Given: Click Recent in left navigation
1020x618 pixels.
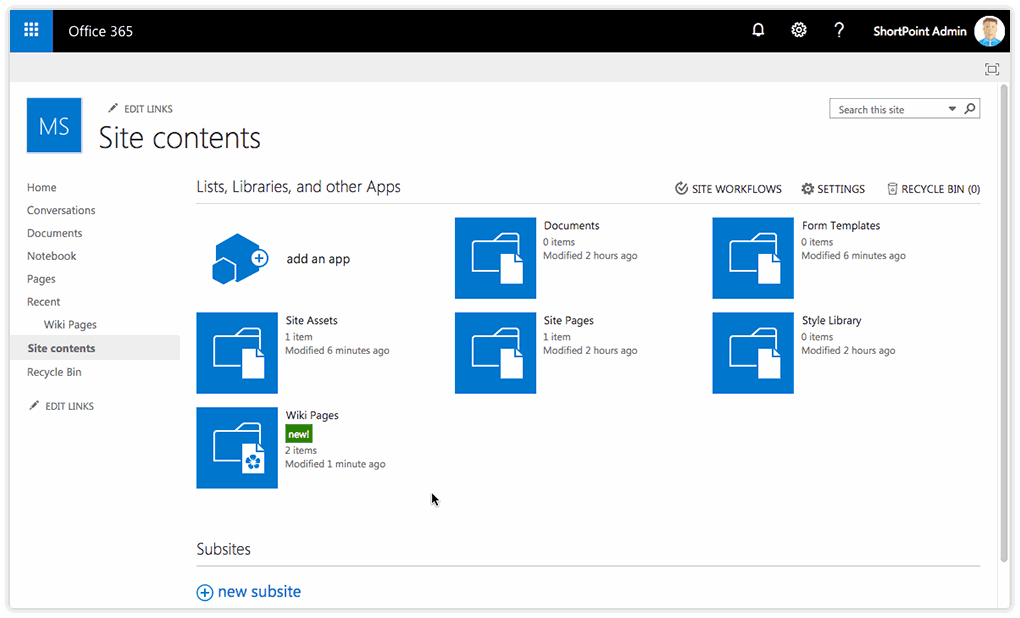Looking at the screenshot, I should click(x=44, y=302).
